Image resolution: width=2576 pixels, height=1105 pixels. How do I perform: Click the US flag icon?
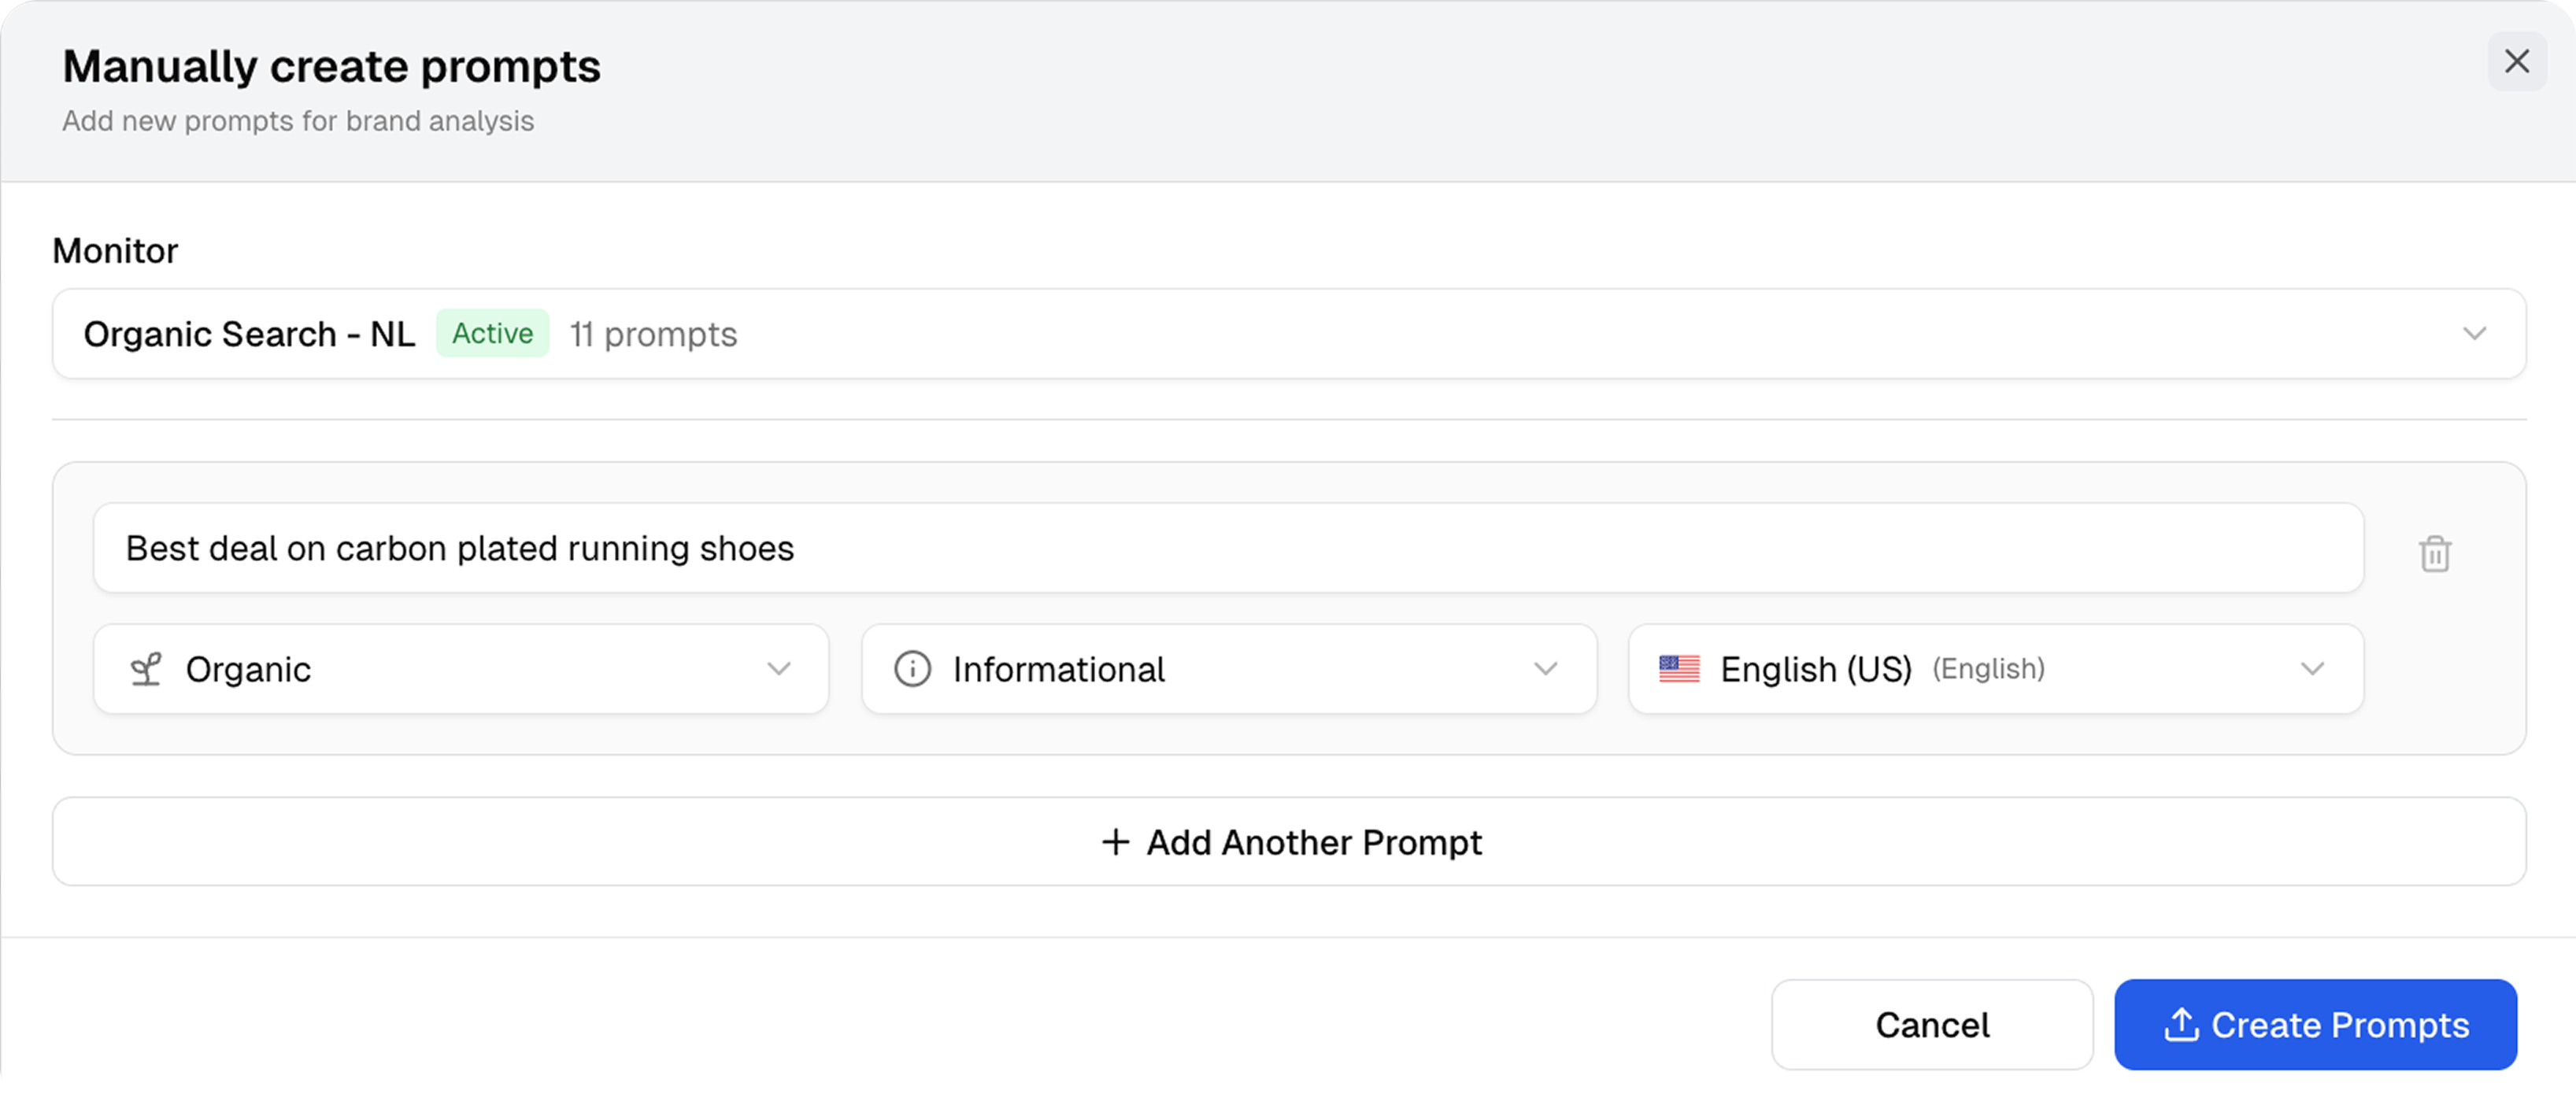click(1679, 669)
